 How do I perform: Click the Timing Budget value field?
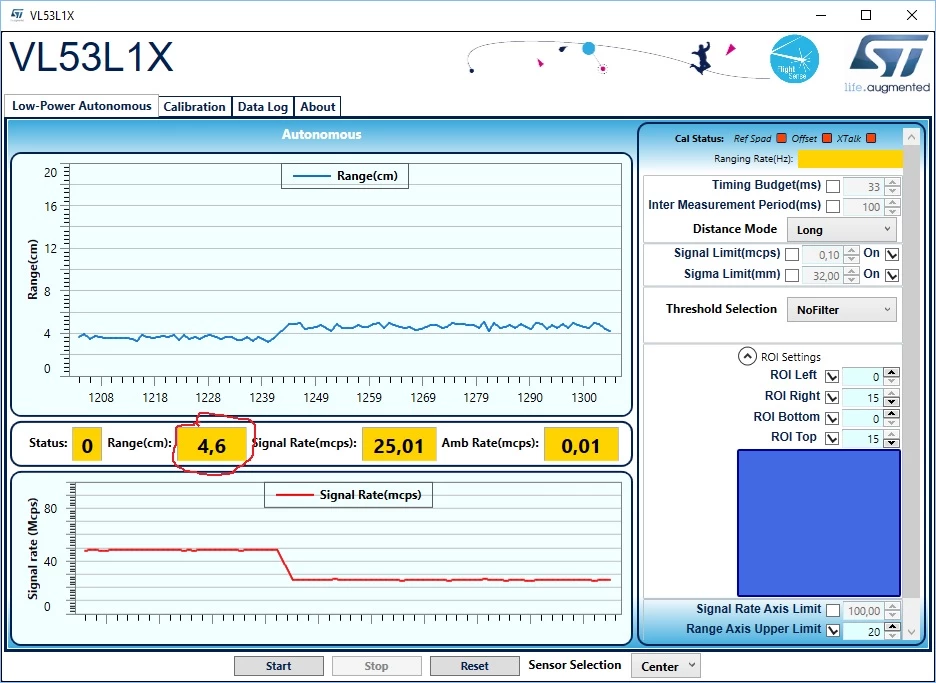point(863,187)
